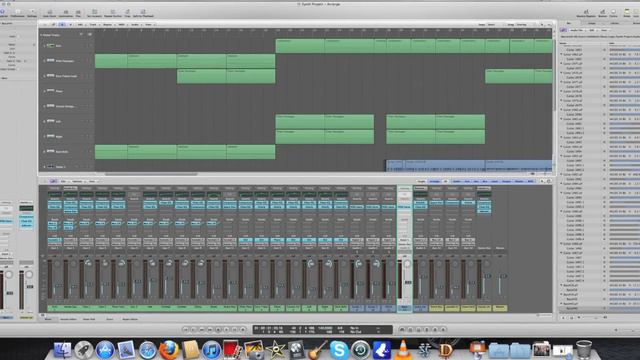Screen dimensions: 640x360
Task: Click the Duplicate Track button above the track list
Action: pyautogui.click(x=89, y=35)
